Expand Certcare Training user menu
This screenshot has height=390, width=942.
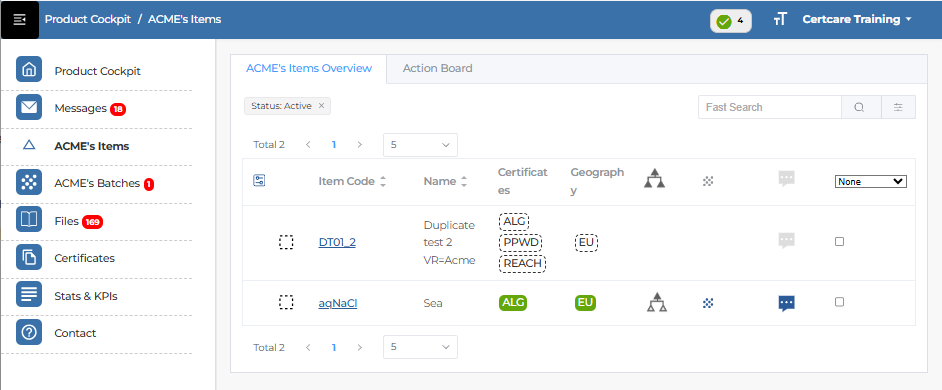pos(857,19)
